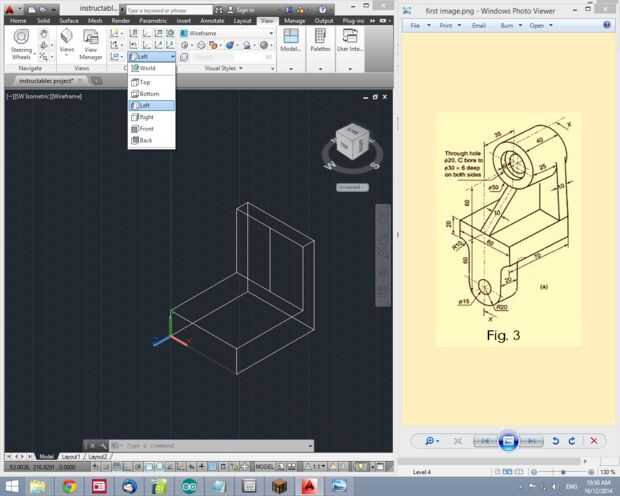The image size is (620, 496).
Task: Switch to the Parametric ribbon tab
Action: (x=153, y=21)
